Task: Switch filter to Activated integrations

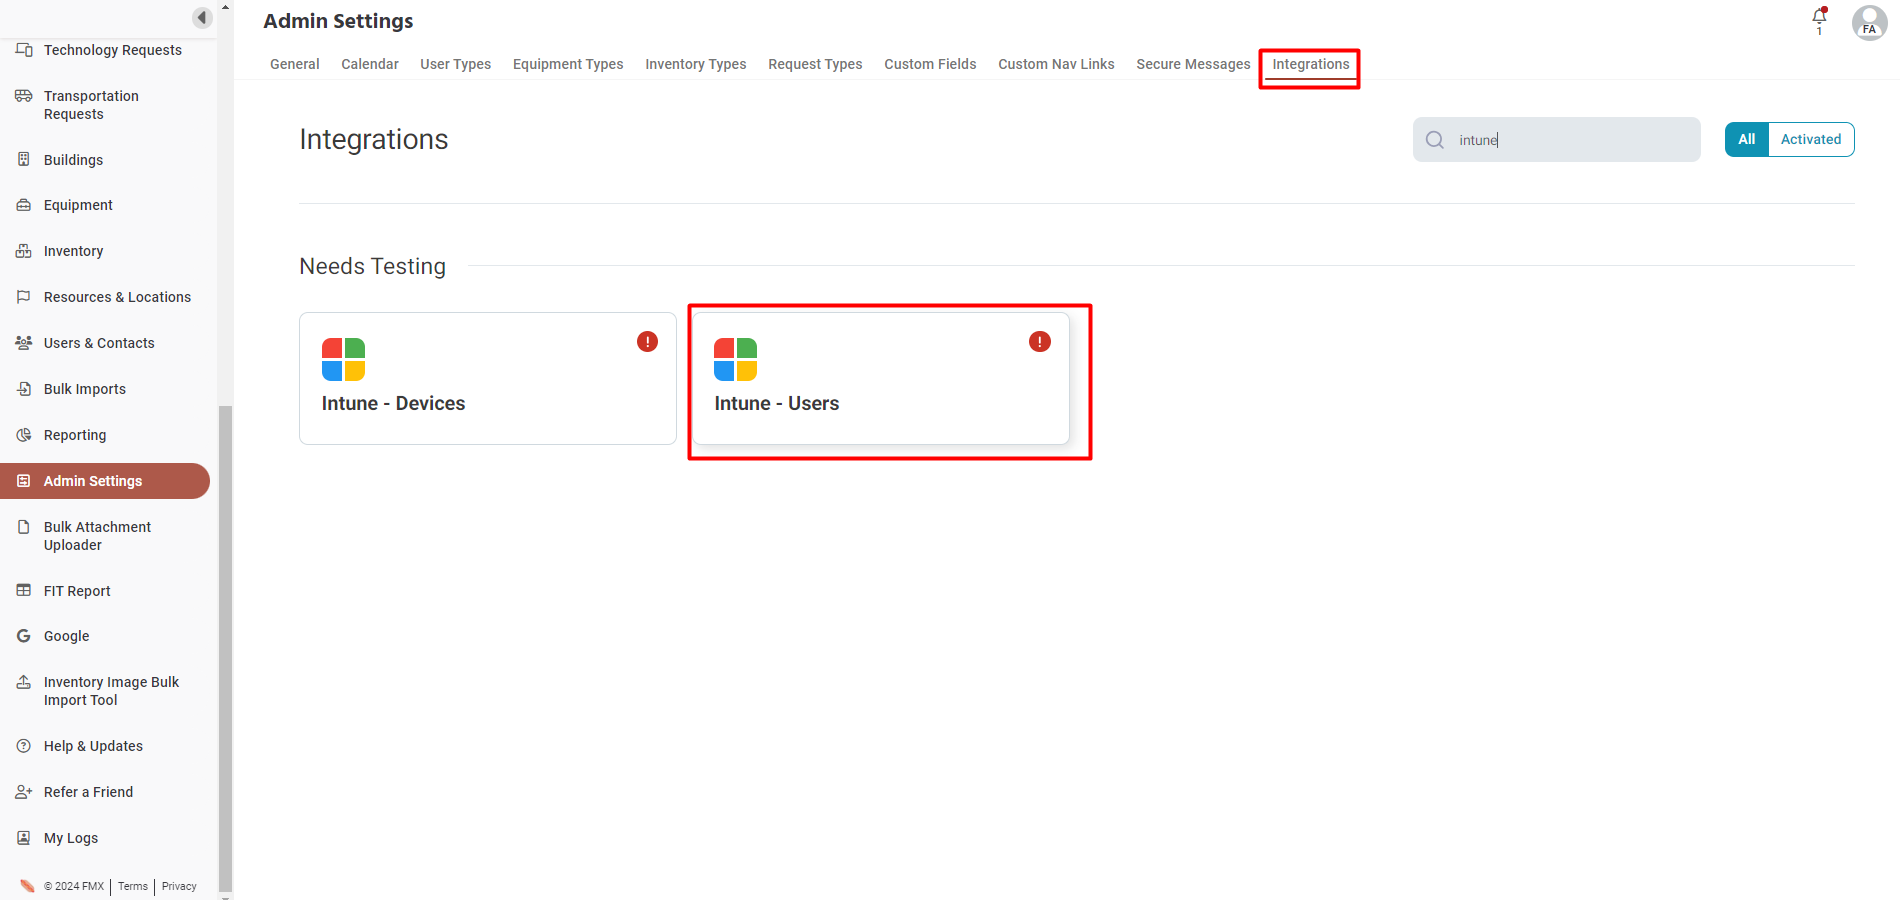Action: [x=1810, y=139]
